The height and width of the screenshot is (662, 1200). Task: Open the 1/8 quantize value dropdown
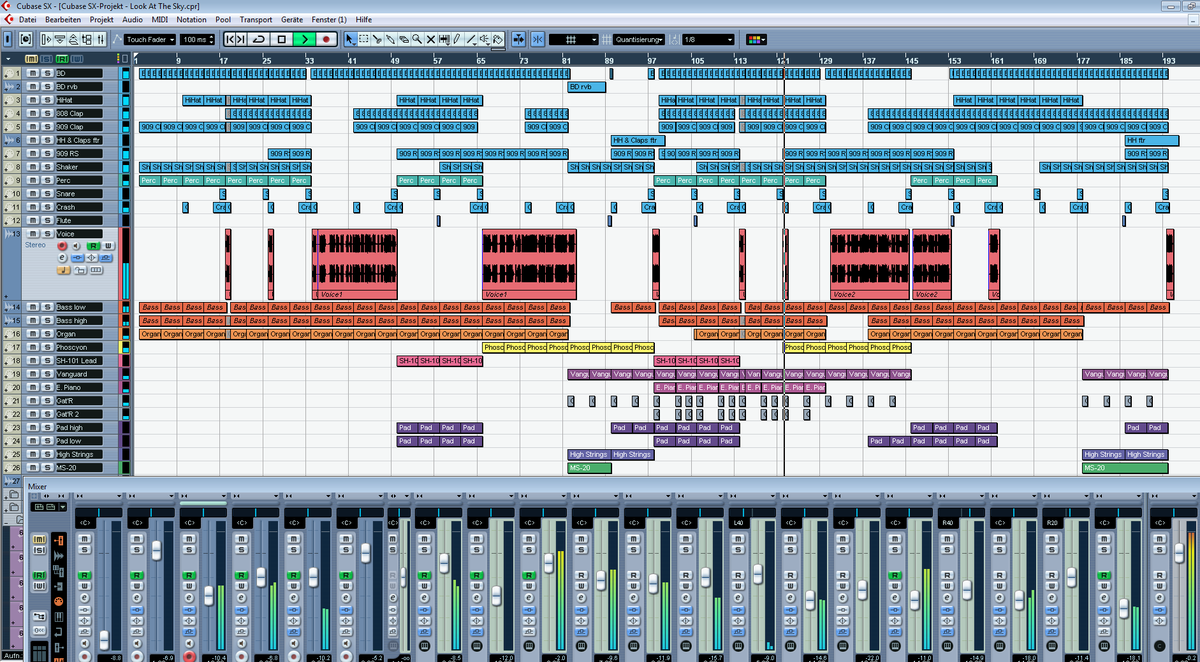click(x=708, y=39)
